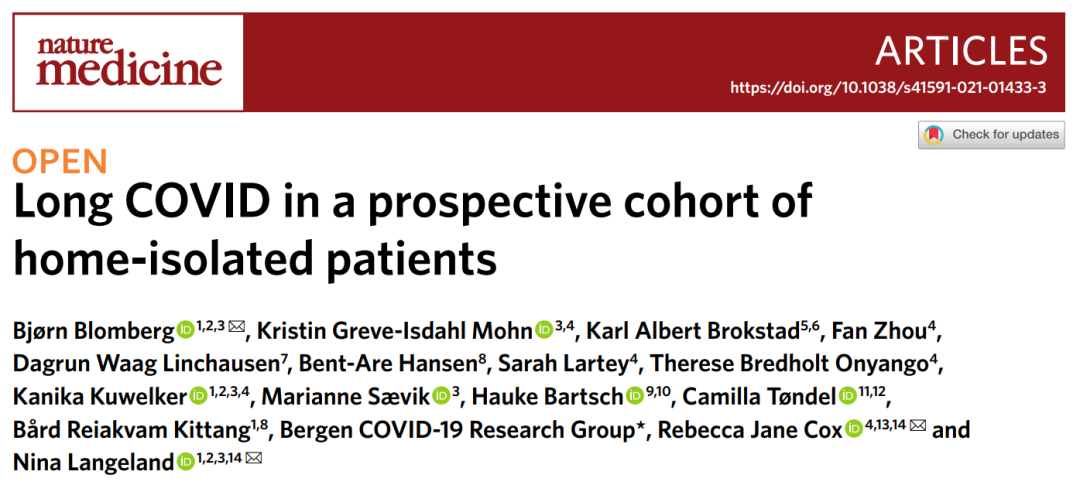
Task: Open Camilla Tøndel's ORCID icon
Action: tap(848, 397)
